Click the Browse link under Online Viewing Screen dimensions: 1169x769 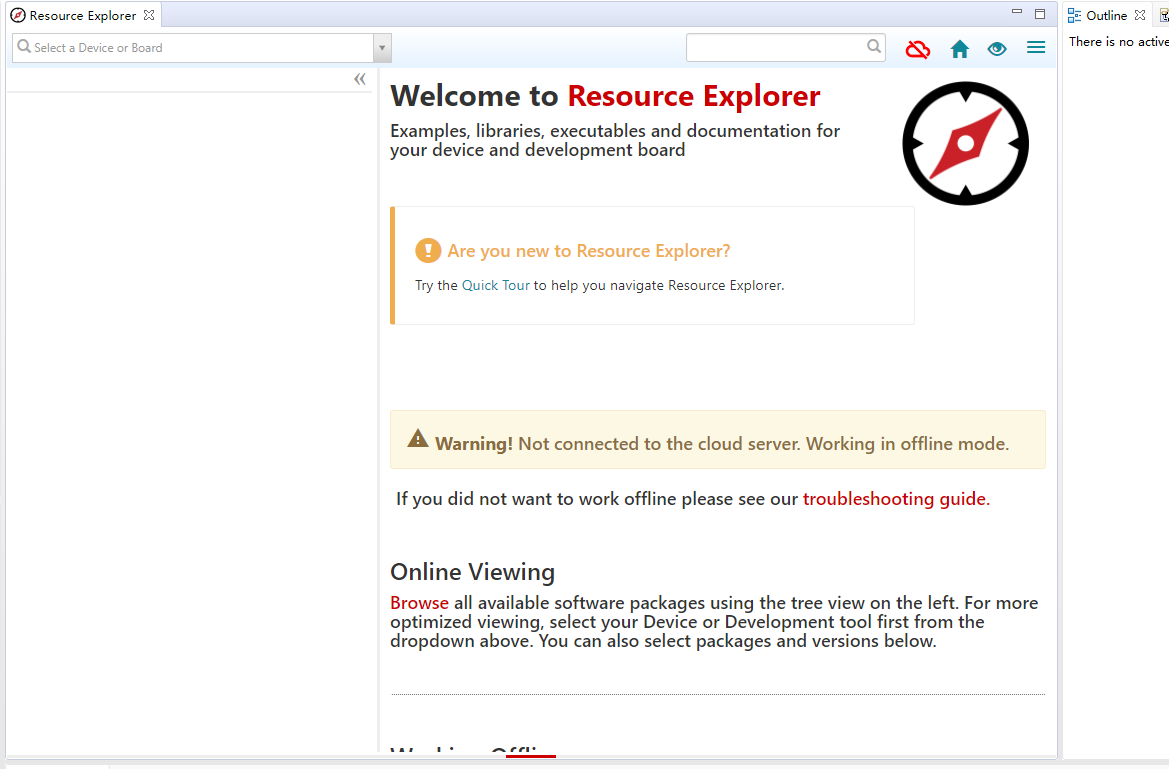click(419, 603)
